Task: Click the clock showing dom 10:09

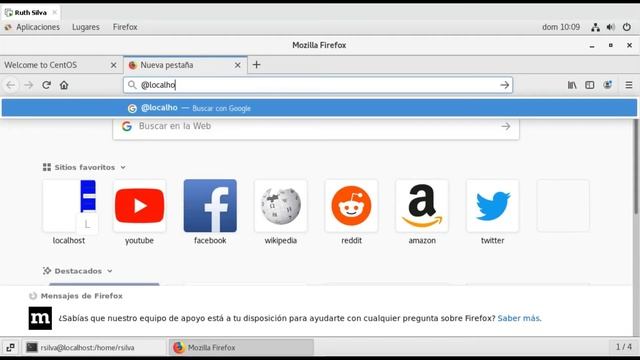Action: click(x=561, y=27)
